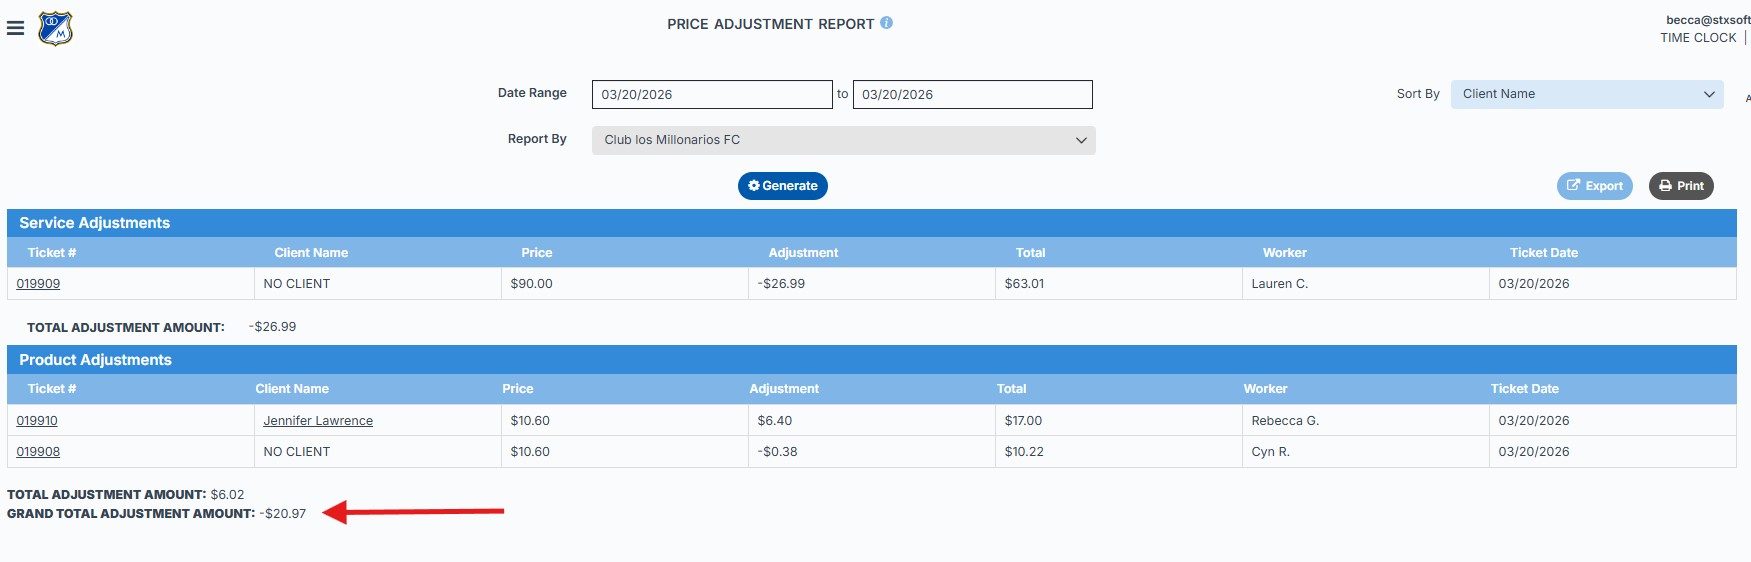Click the TIME CLOCK menu item

pos(1697,38)
